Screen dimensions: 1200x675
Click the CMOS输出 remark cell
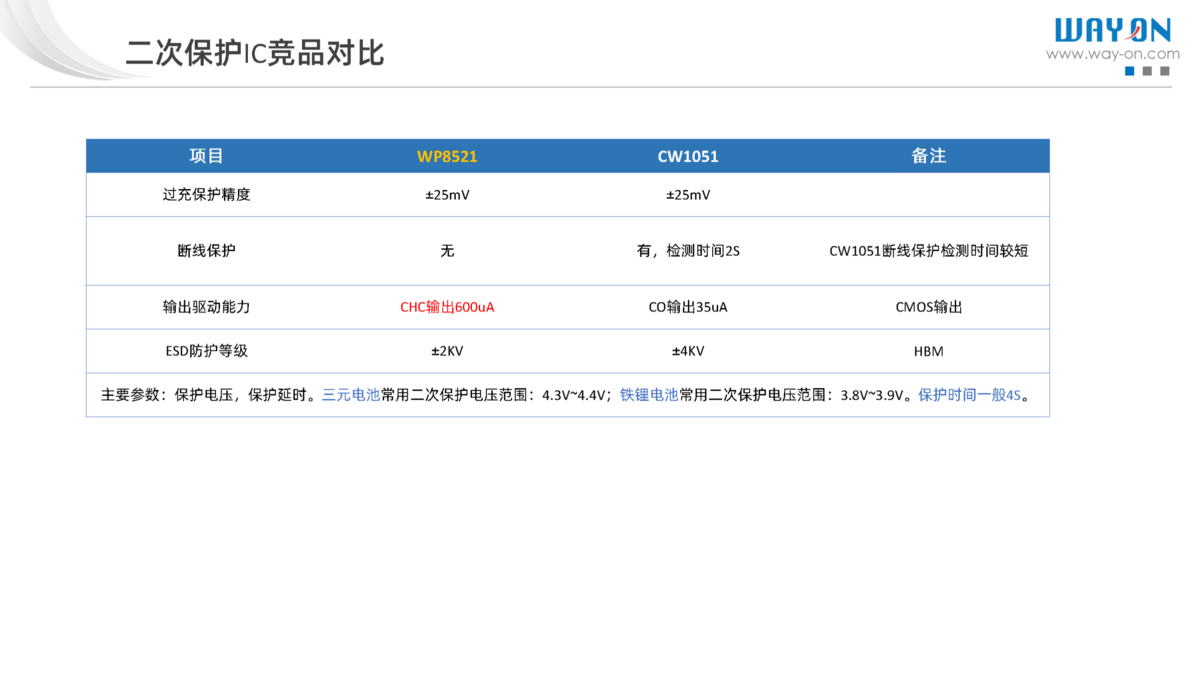pos(928,307)
